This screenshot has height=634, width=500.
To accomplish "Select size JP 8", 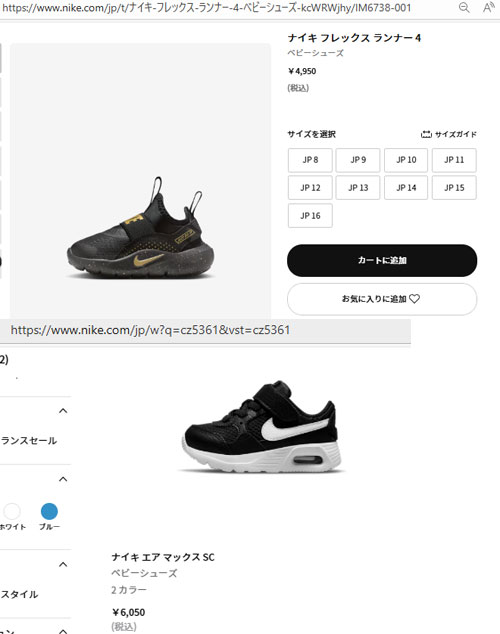I will (310, 160).
